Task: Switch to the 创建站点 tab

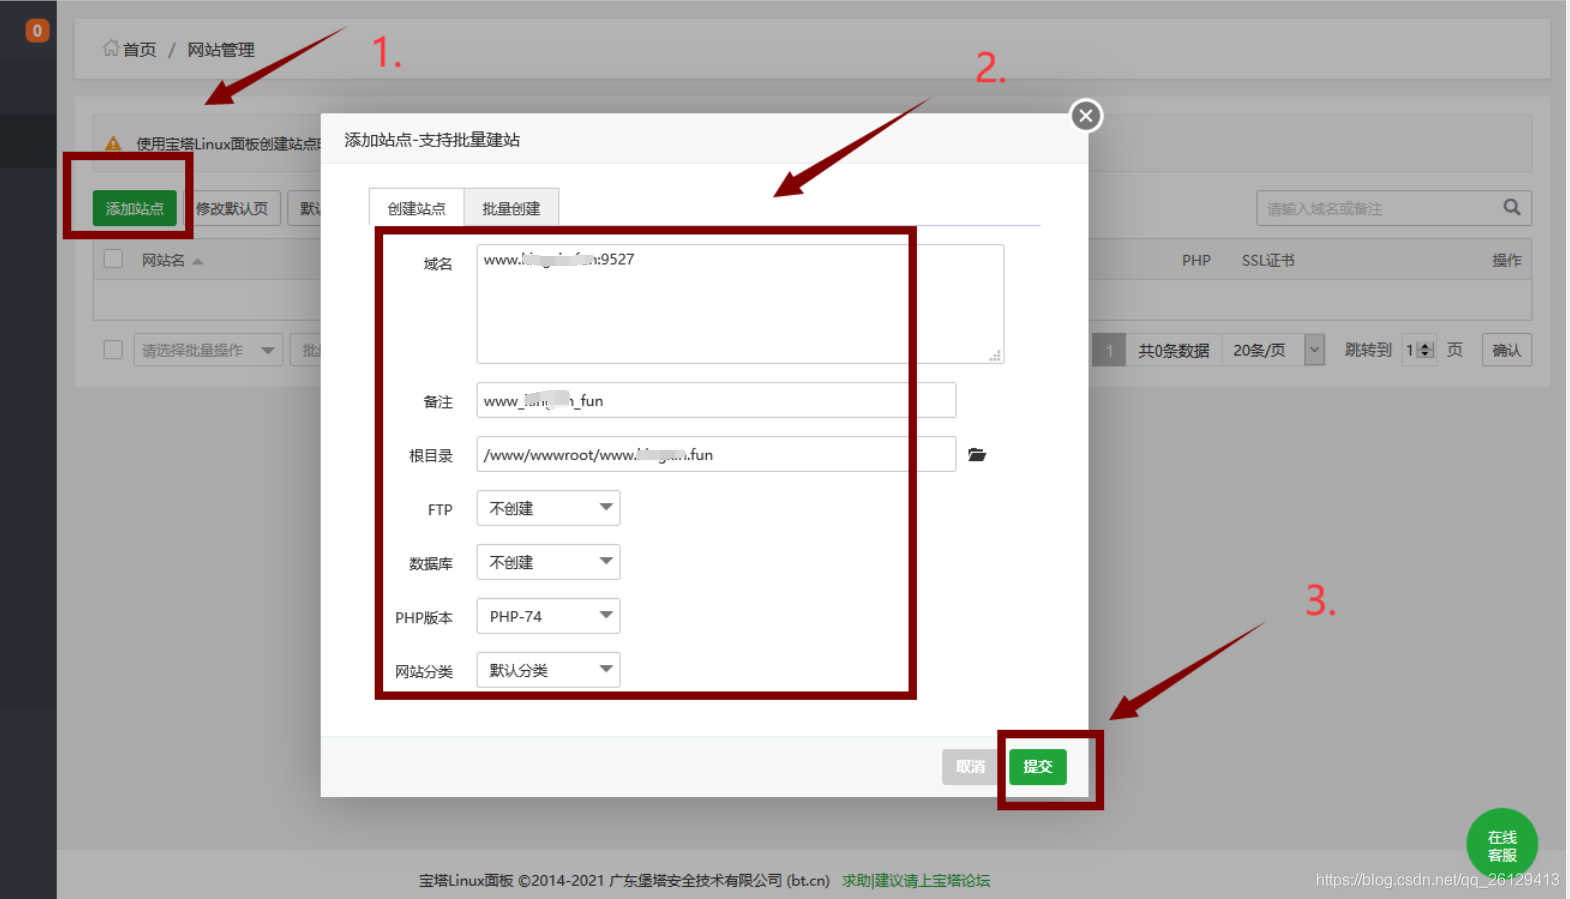Action: (416, 208)
